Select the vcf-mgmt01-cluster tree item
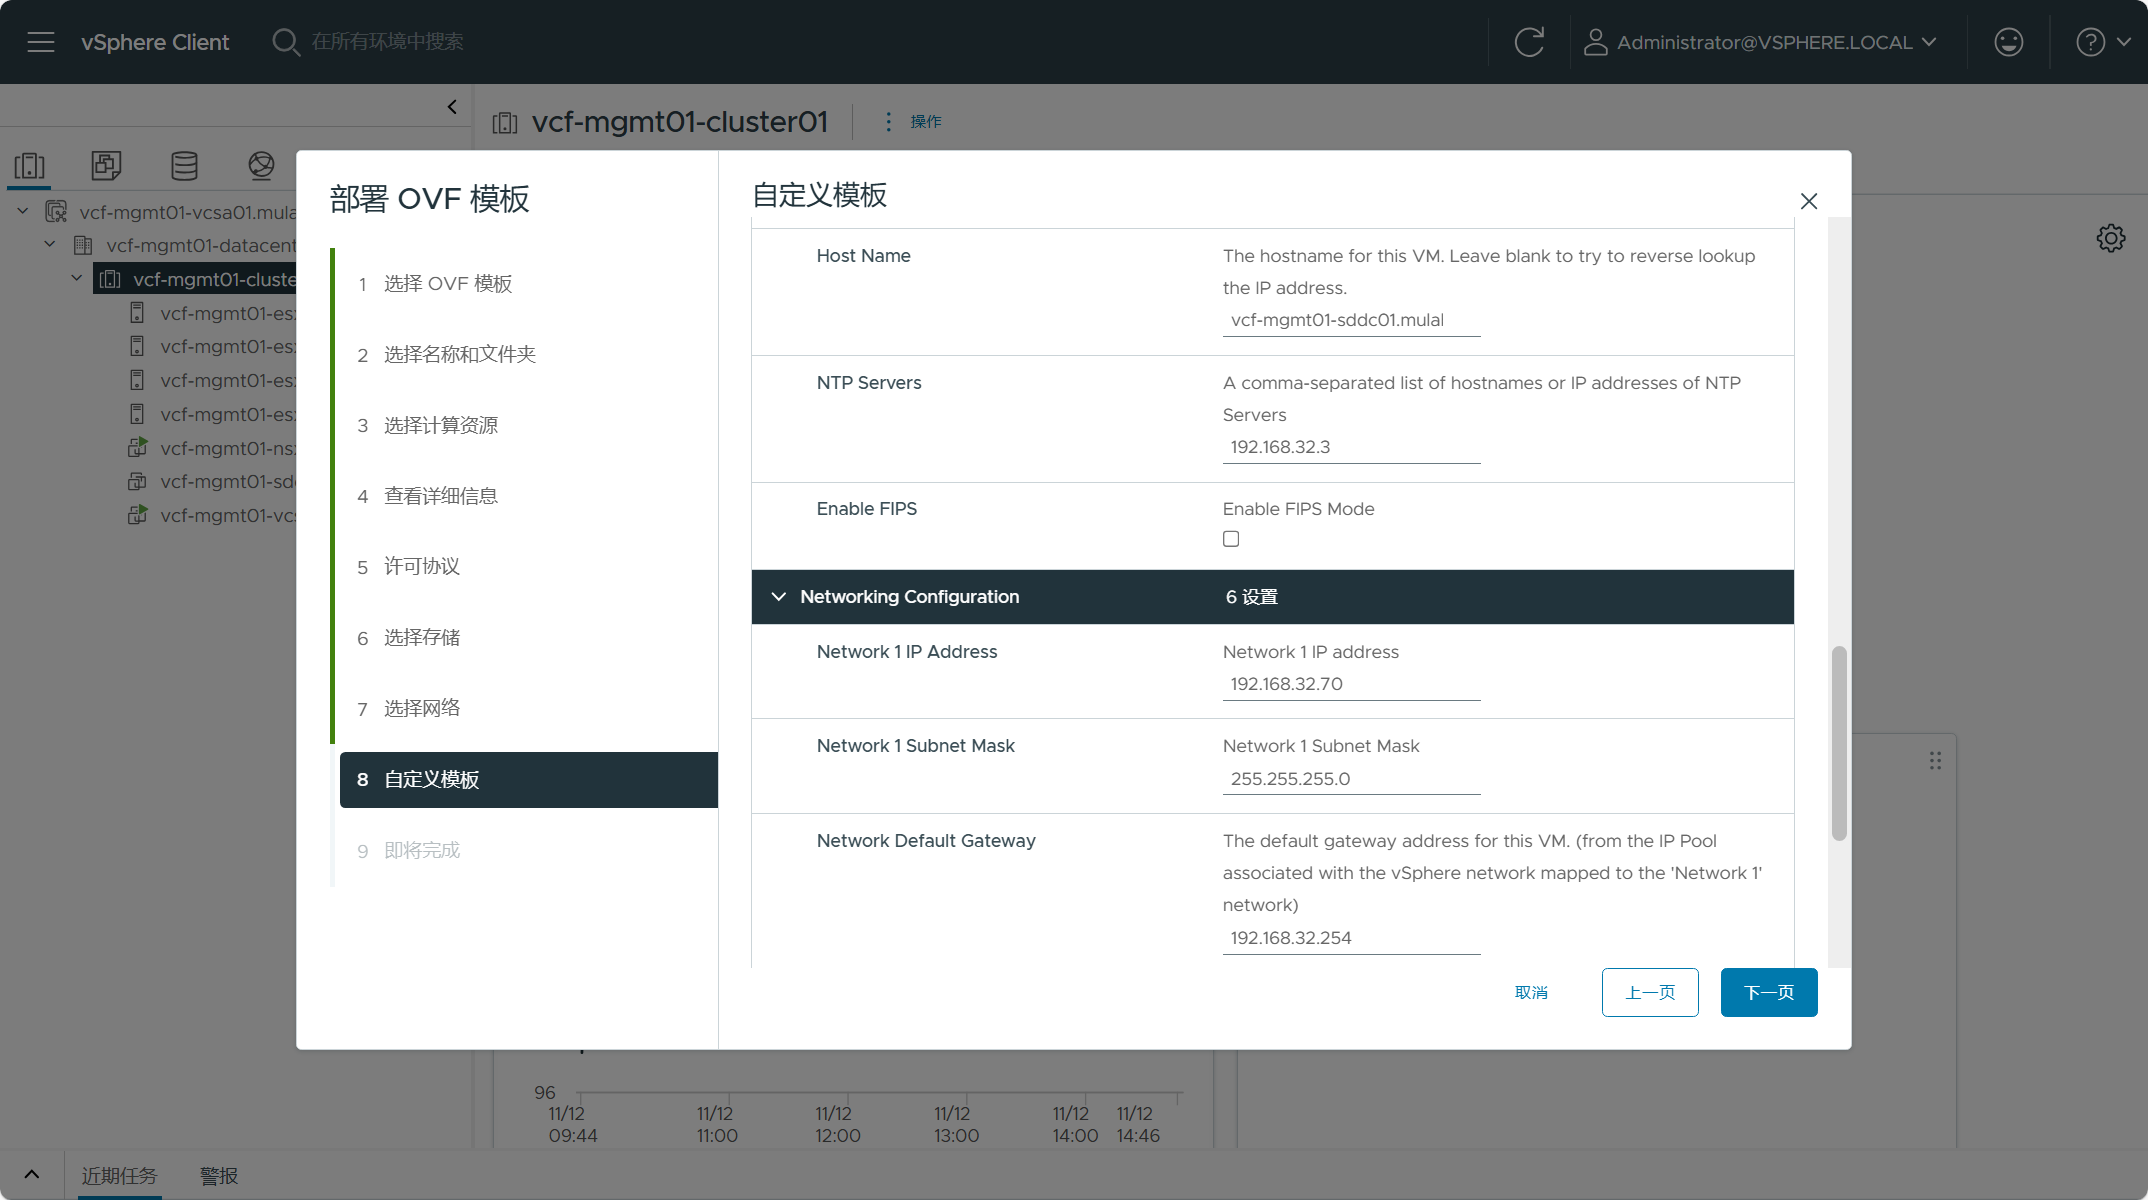 195,279
